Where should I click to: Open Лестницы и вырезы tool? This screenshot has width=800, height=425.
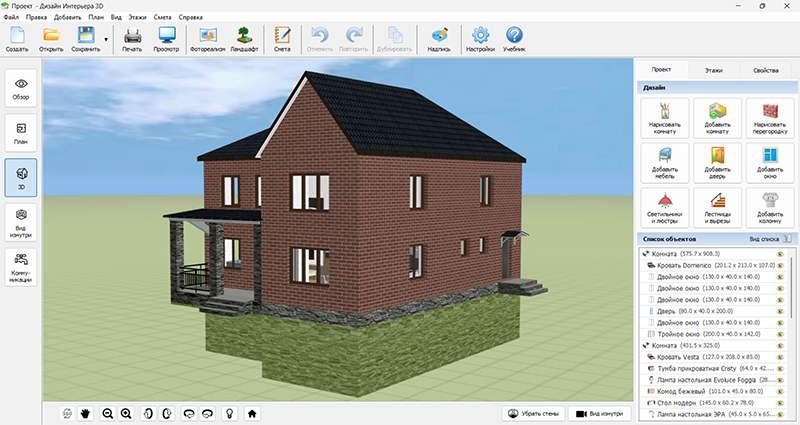tap(717, 208)
